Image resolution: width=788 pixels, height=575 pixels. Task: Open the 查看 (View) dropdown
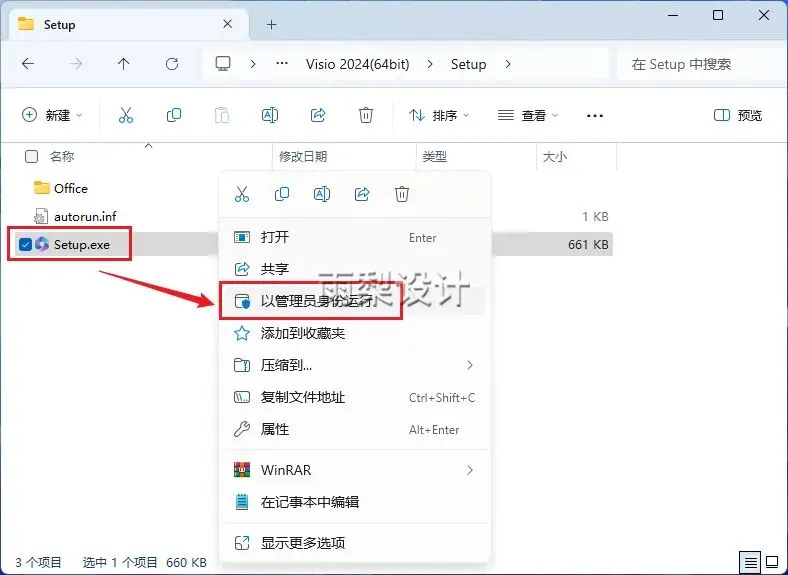pyautogui.click(x=528, y=116)
